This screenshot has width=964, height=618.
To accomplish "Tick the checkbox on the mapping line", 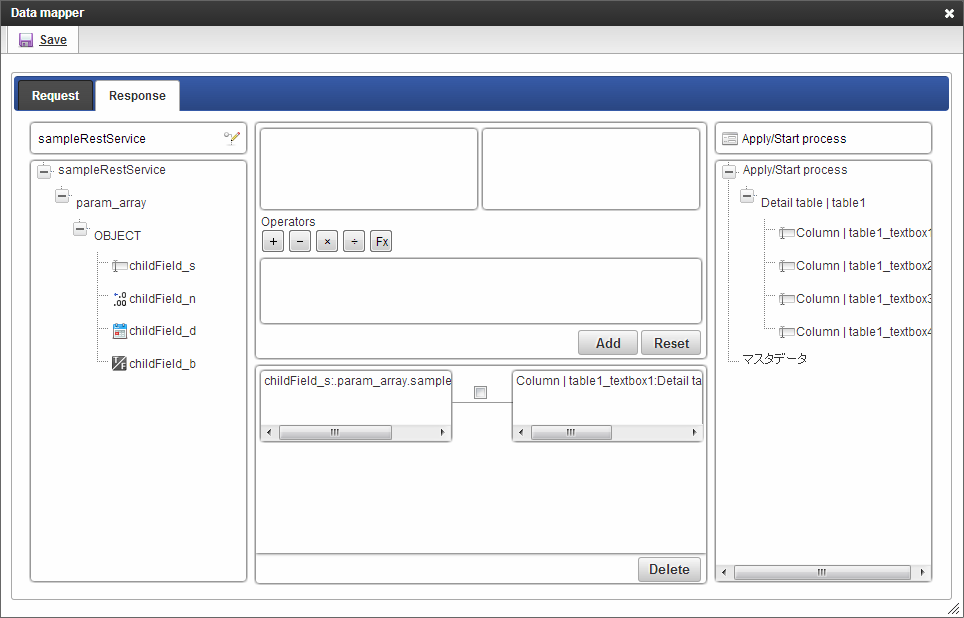I will coord(481,392).
